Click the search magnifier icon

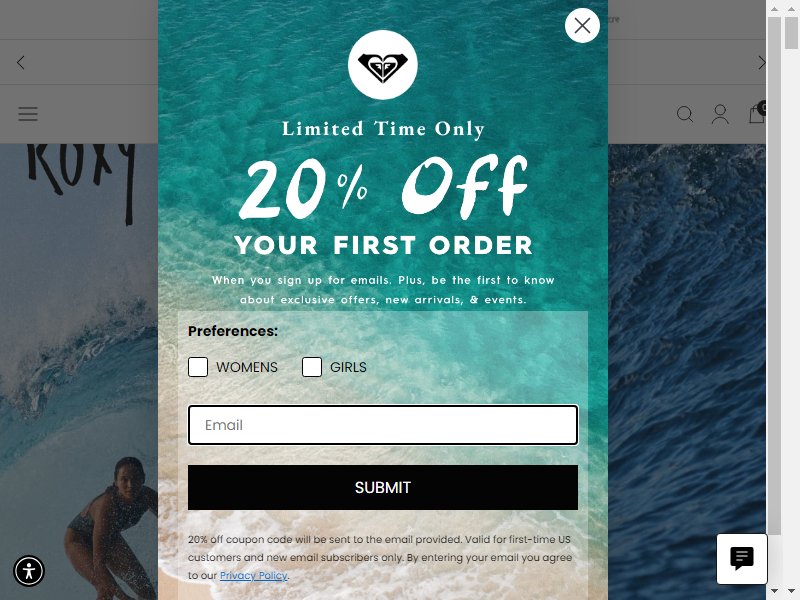(685, 114)
